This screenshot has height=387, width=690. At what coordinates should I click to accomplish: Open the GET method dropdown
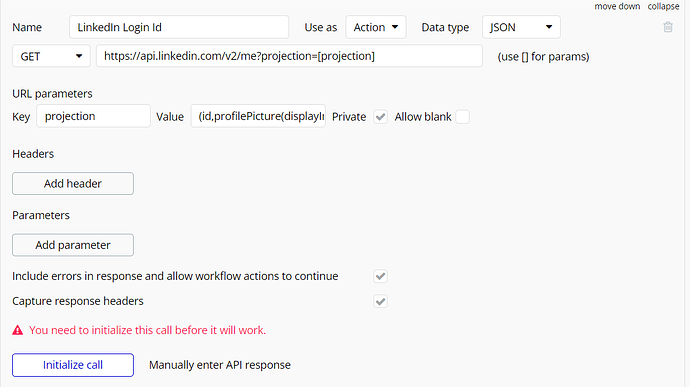tap(51, 56)
